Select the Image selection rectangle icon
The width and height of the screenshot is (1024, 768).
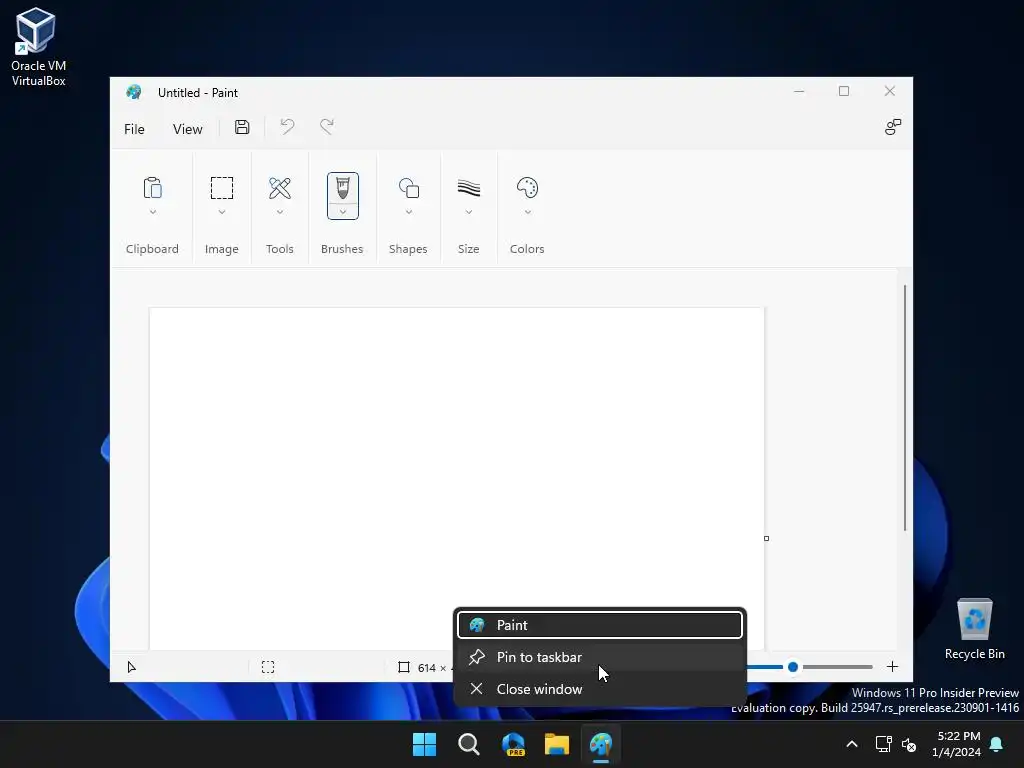click(x=221, y=188)
